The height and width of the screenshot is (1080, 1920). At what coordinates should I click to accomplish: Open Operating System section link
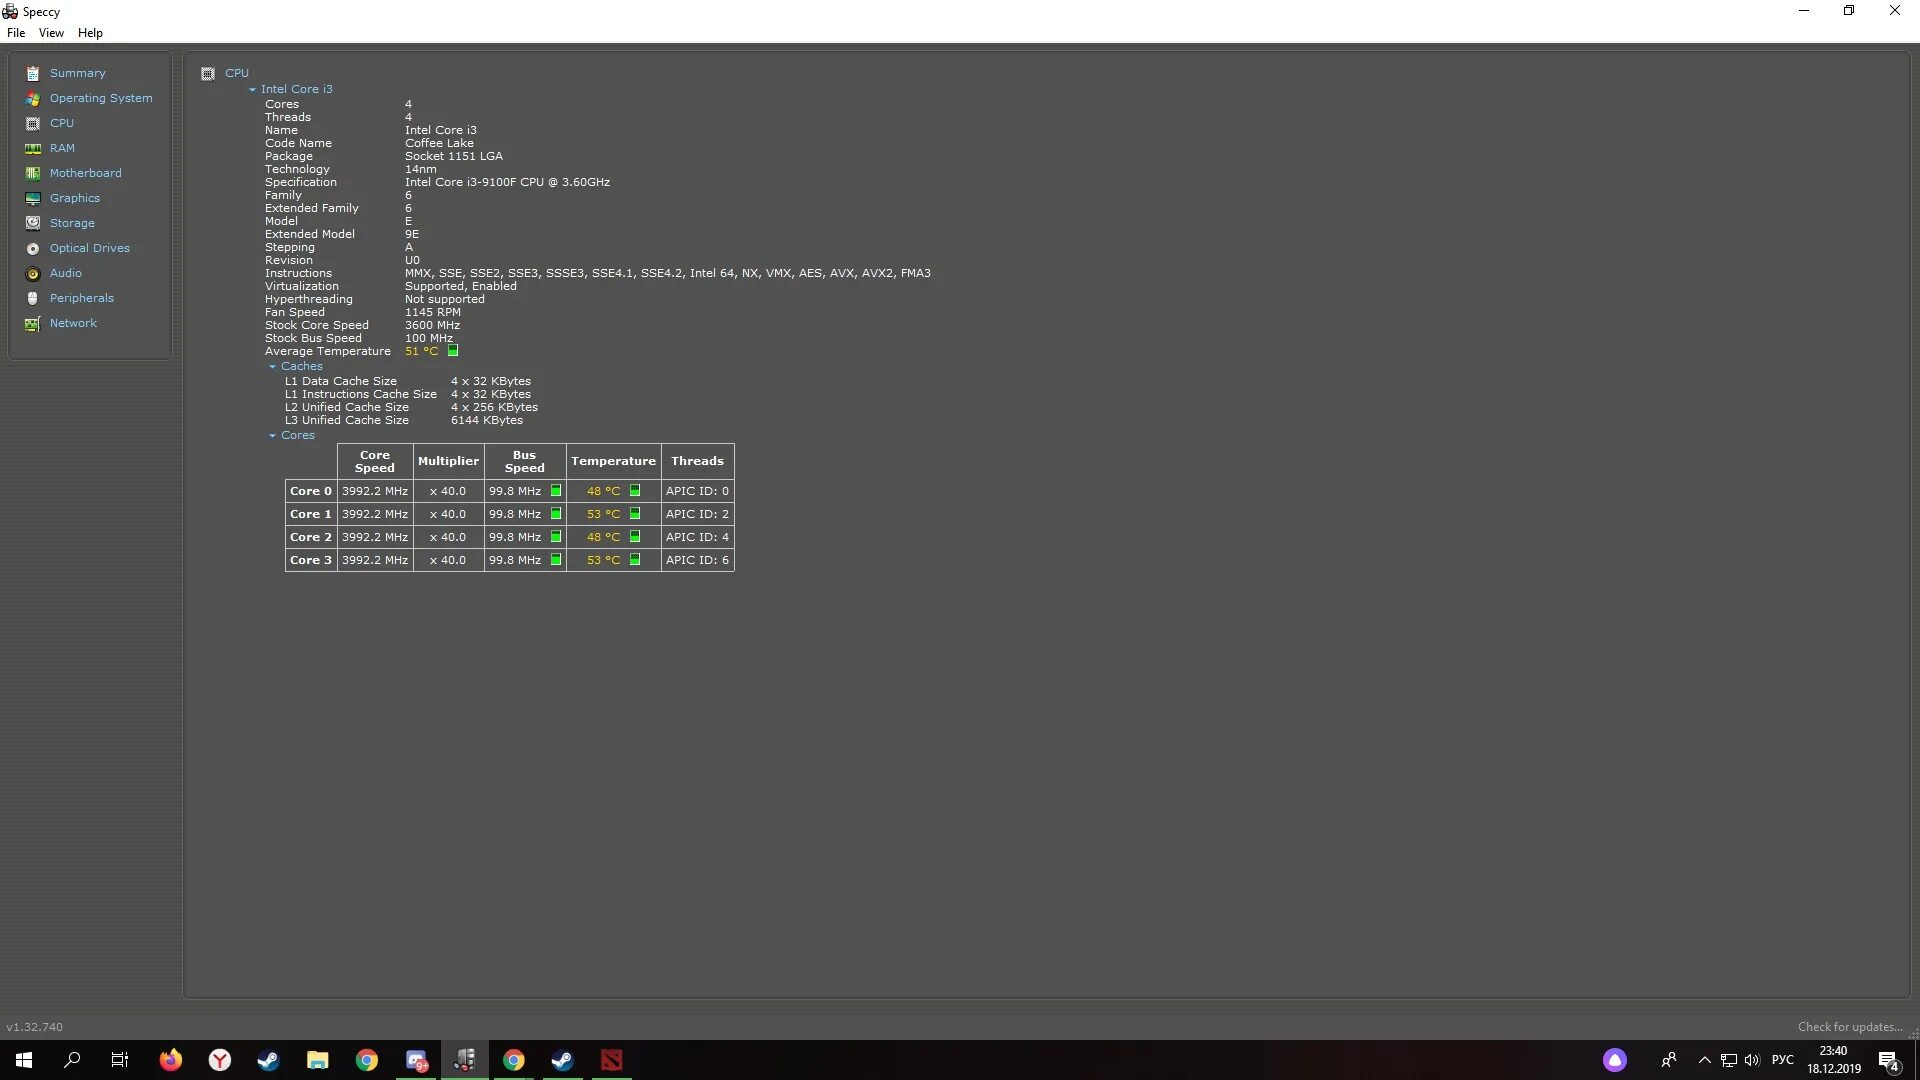pyautogui.click(x=101, y=98)
